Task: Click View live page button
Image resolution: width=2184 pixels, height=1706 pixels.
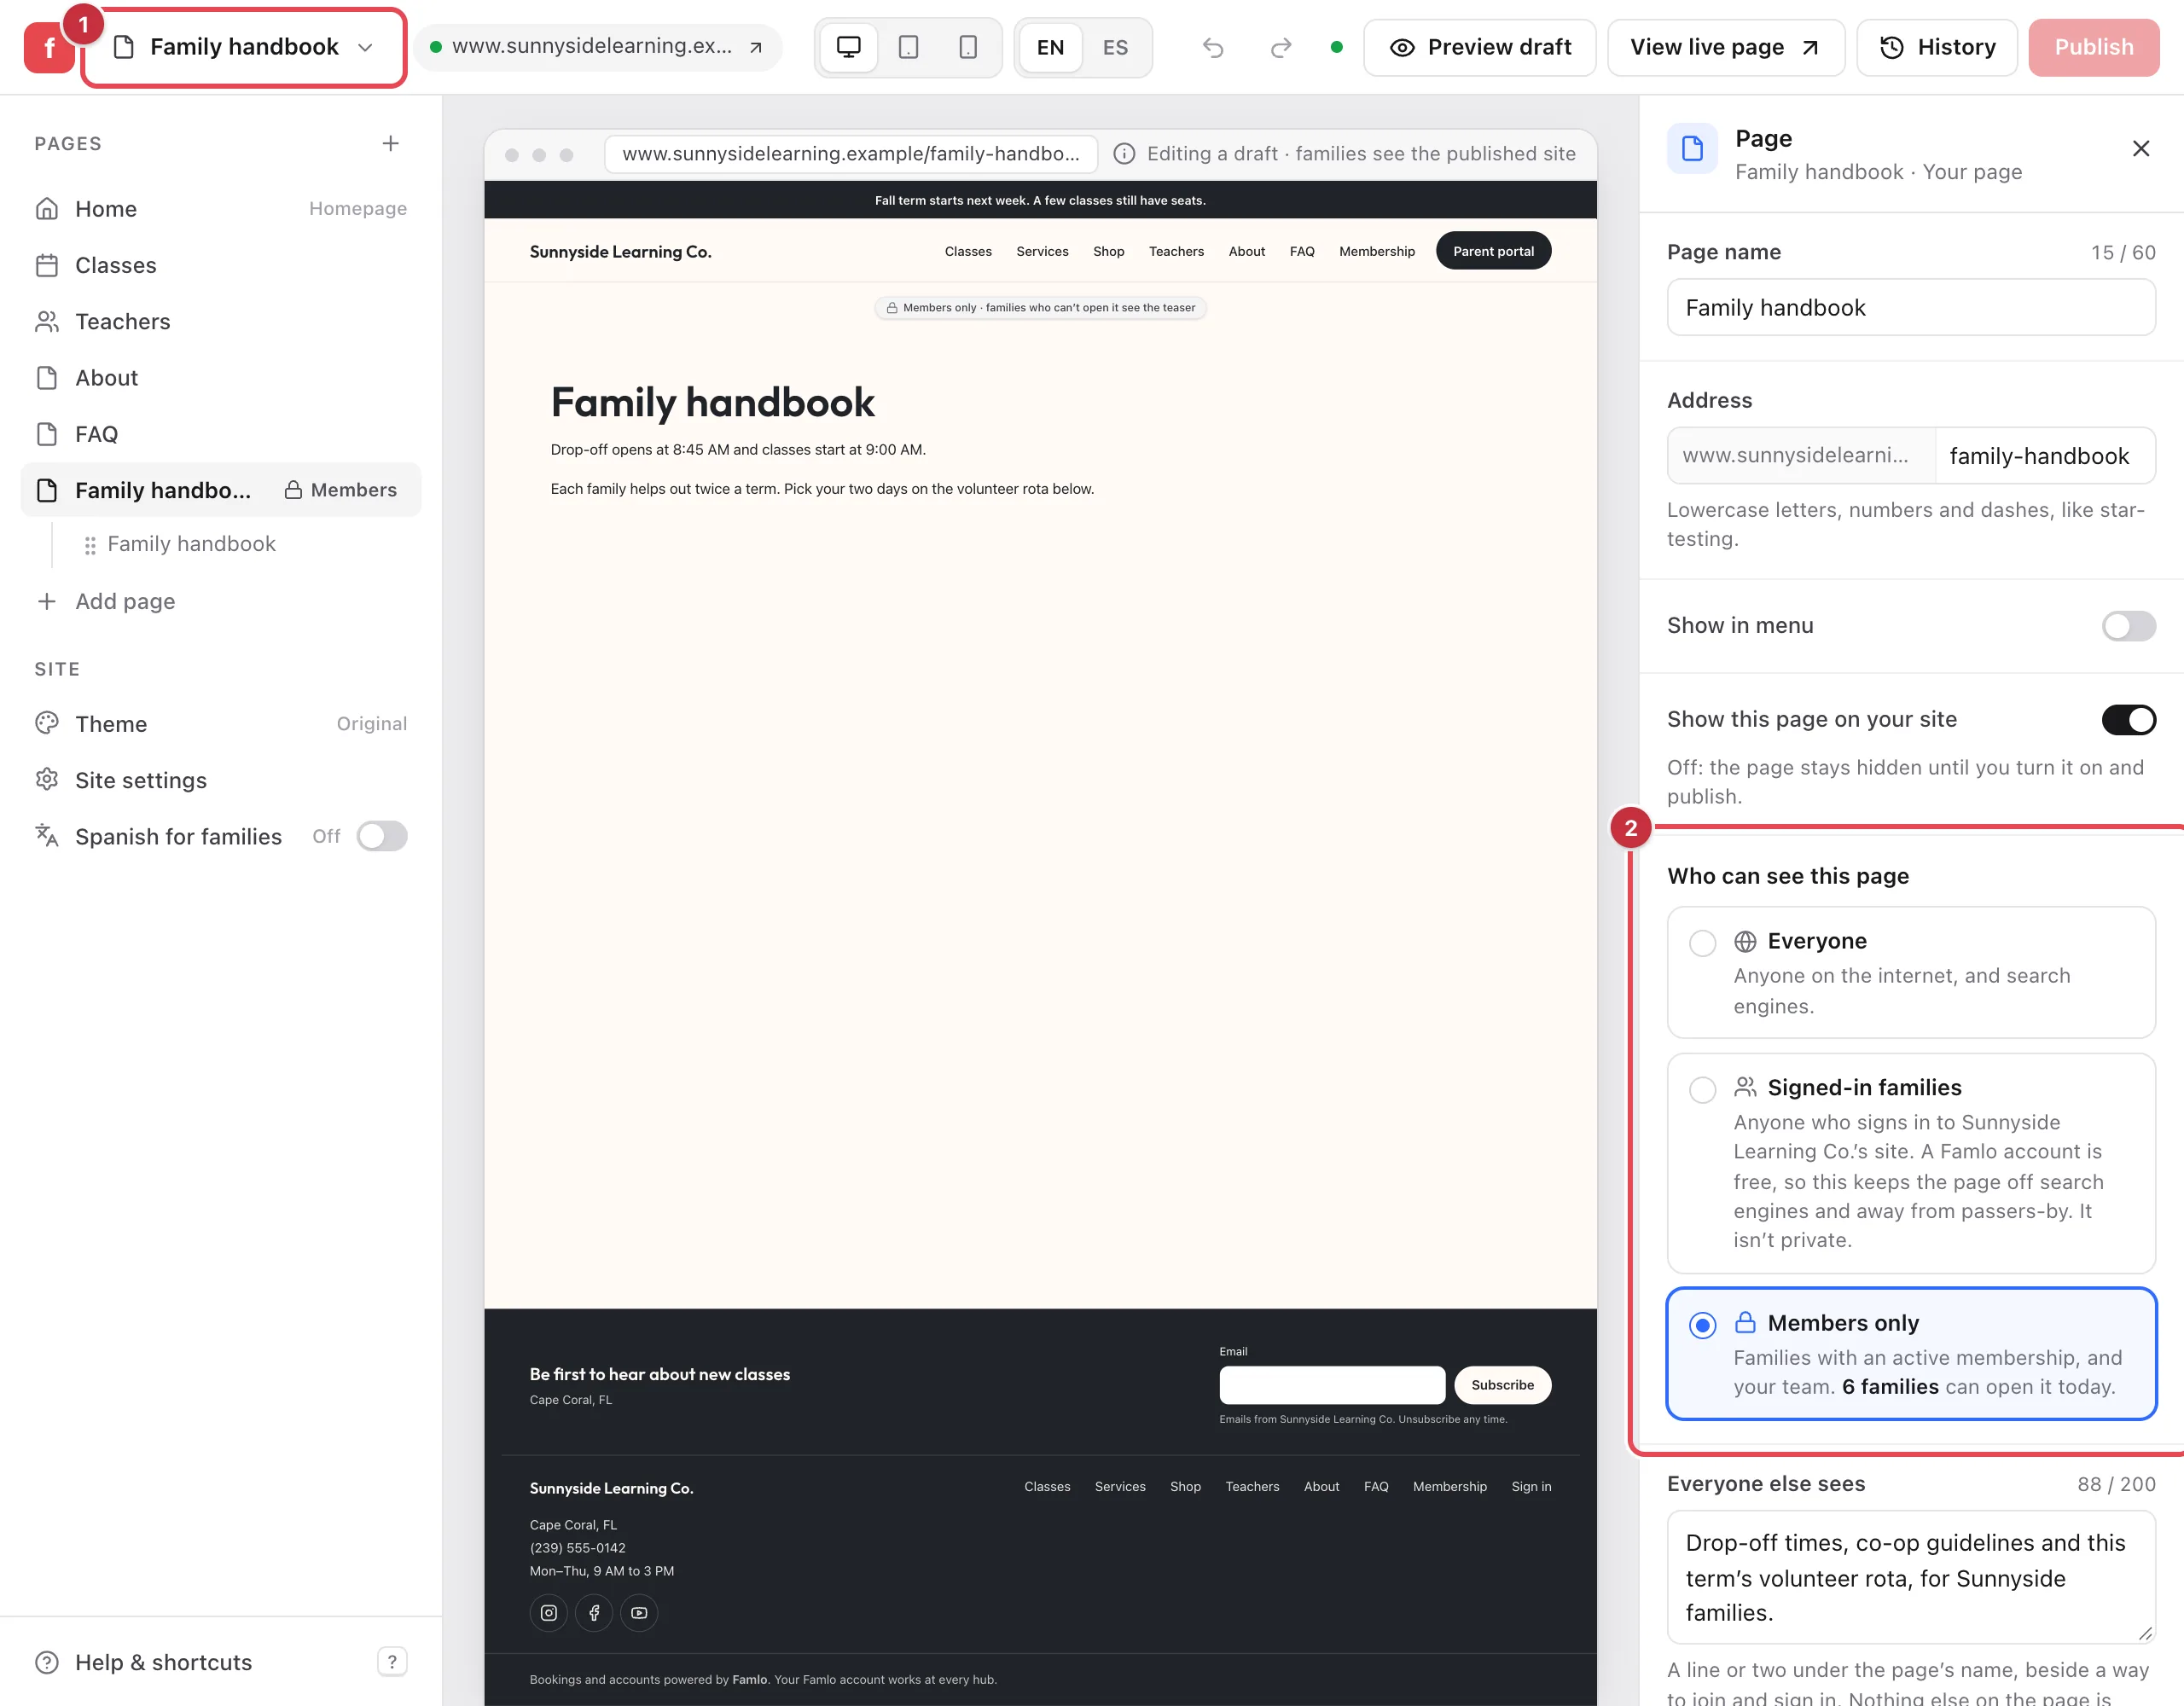Action: point(1725,47)
